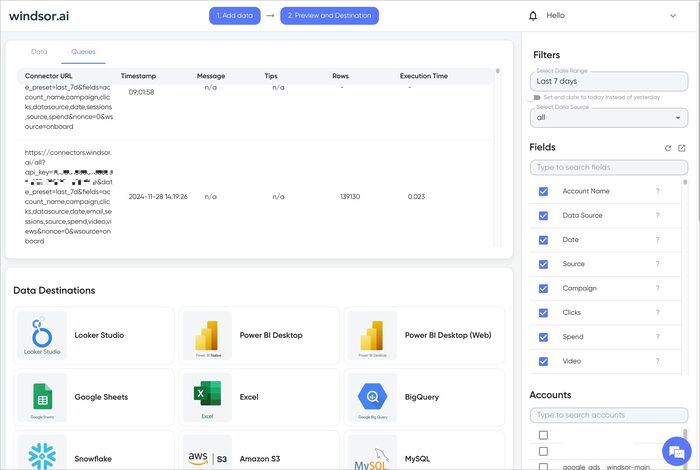This screenshot has width=700, height=470.
Task: Select BigQuery destination icon
Action: 372,397
